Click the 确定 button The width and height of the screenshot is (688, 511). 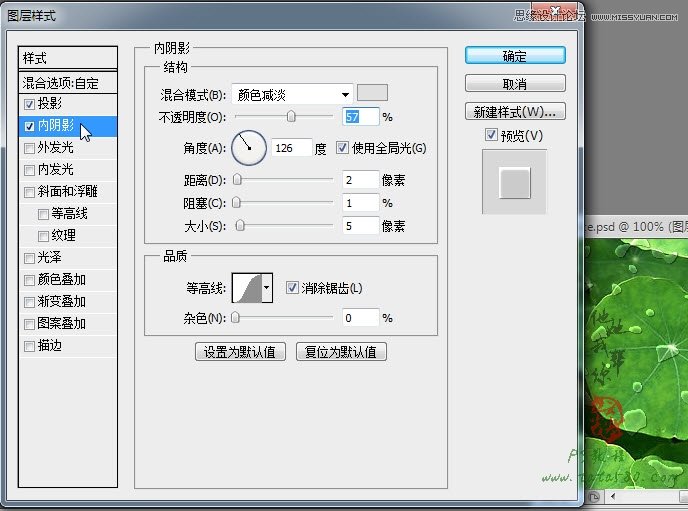click(515, 56)
